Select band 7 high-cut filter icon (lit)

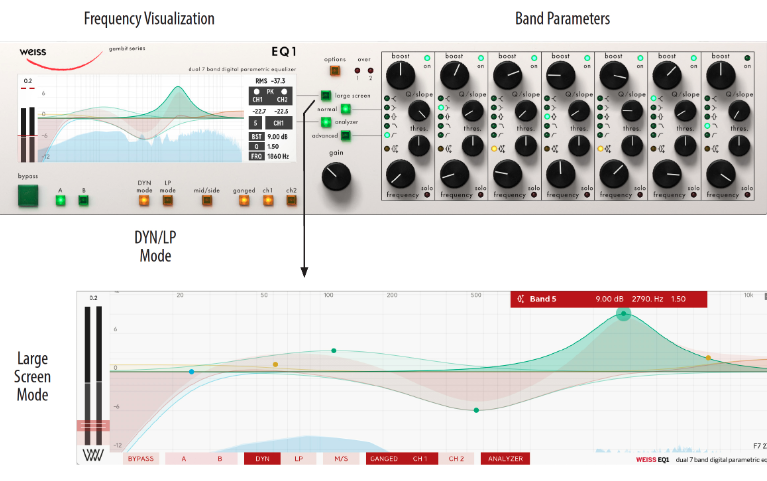[707, 126]
